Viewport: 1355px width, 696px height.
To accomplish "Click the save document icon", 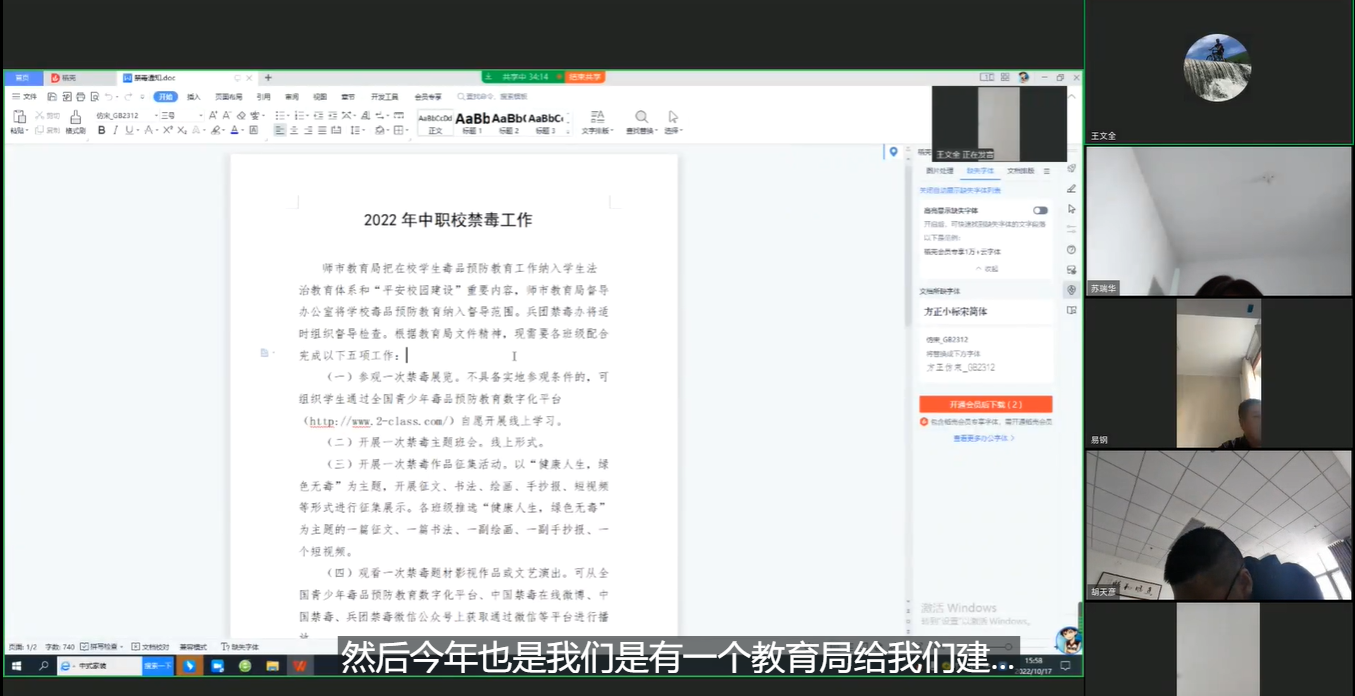I will click(51, 97).
